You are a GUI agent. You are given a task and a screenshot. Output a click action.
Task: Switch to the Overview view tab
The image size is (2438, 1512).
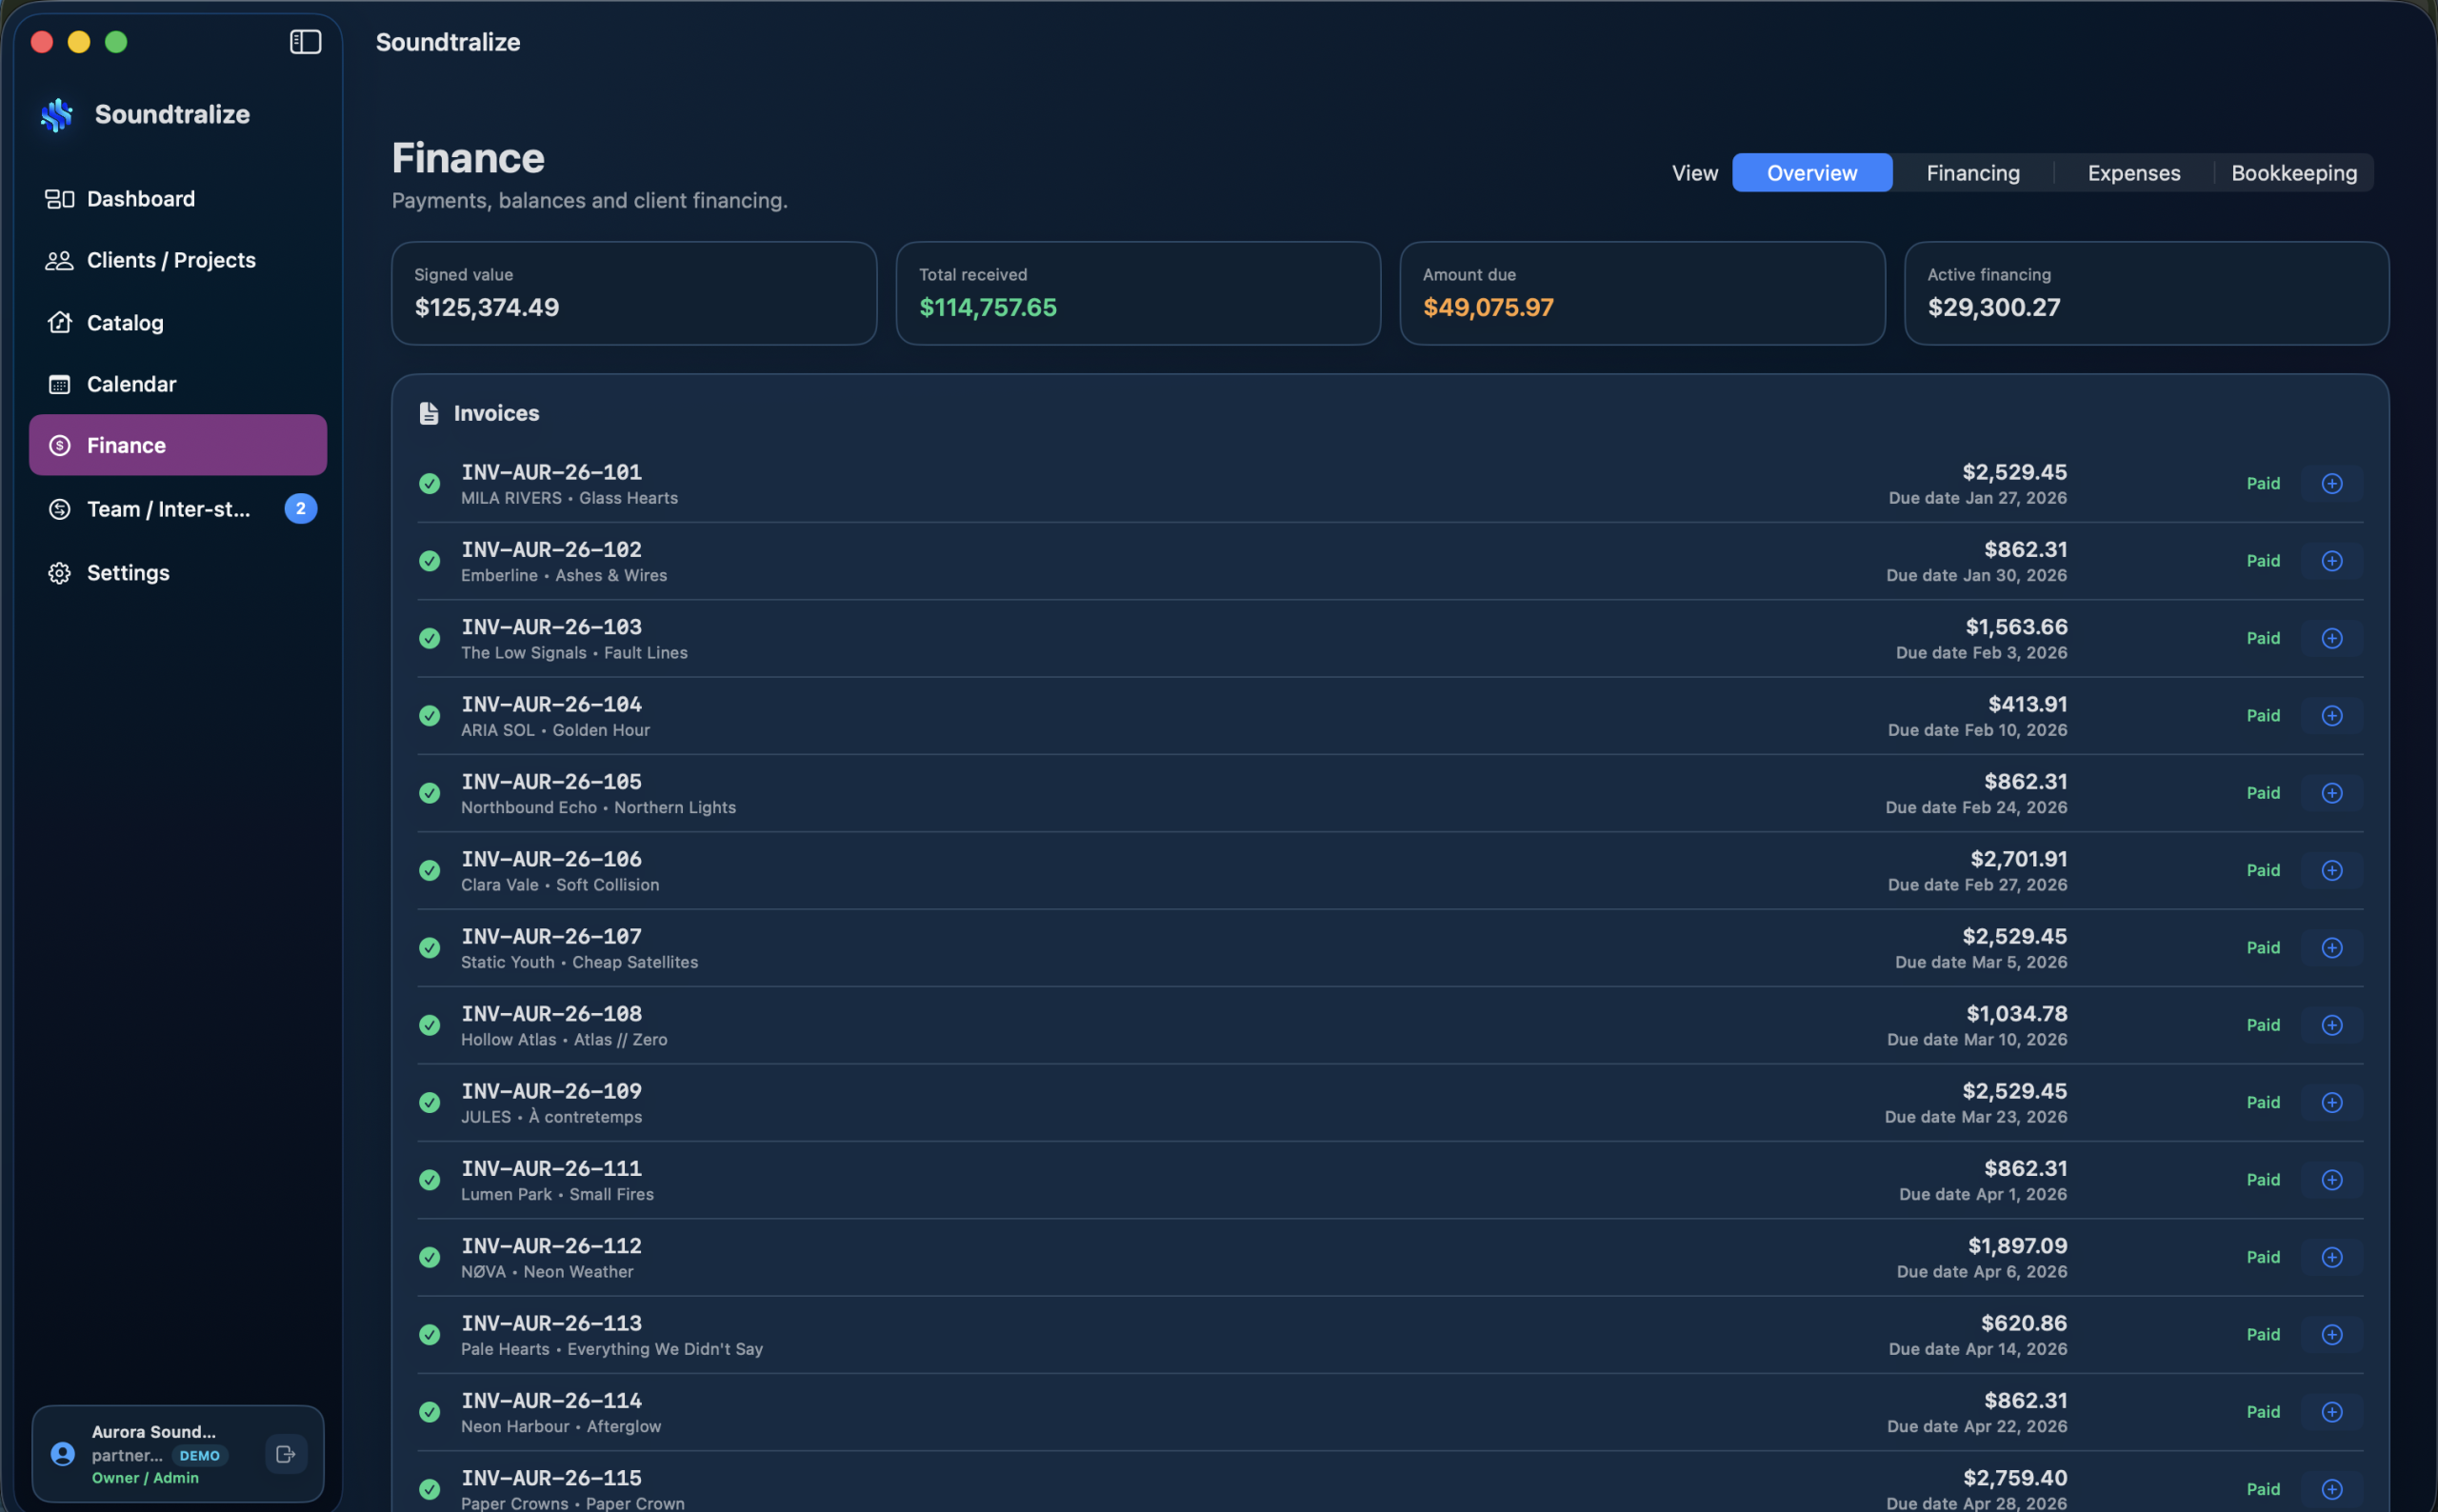click(x=1812, y=173)
